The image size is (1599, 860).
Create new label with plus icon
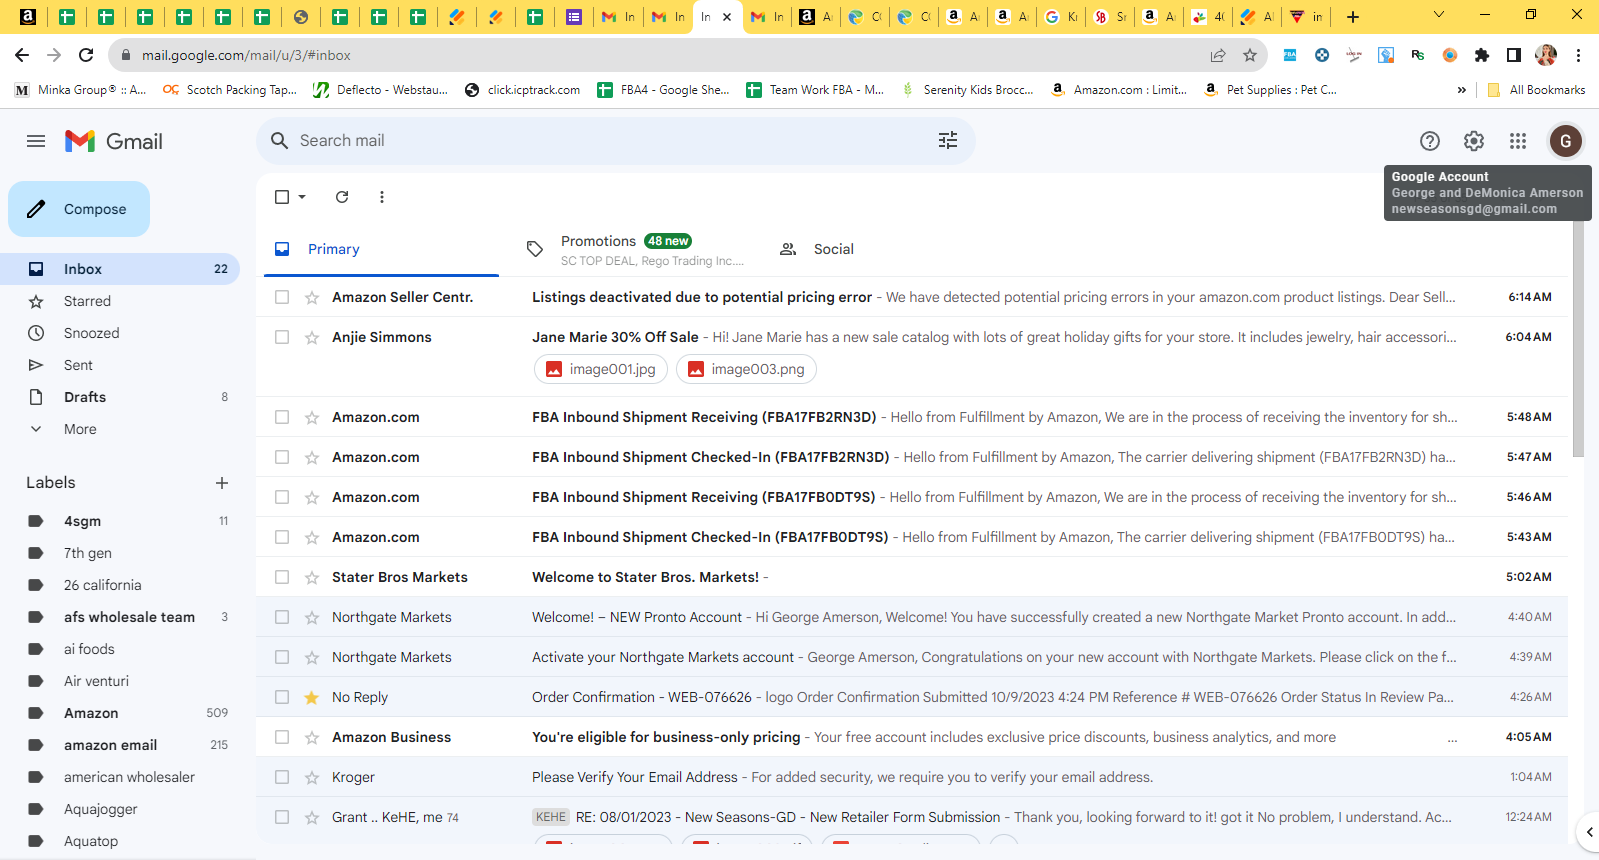click(222, 483)
